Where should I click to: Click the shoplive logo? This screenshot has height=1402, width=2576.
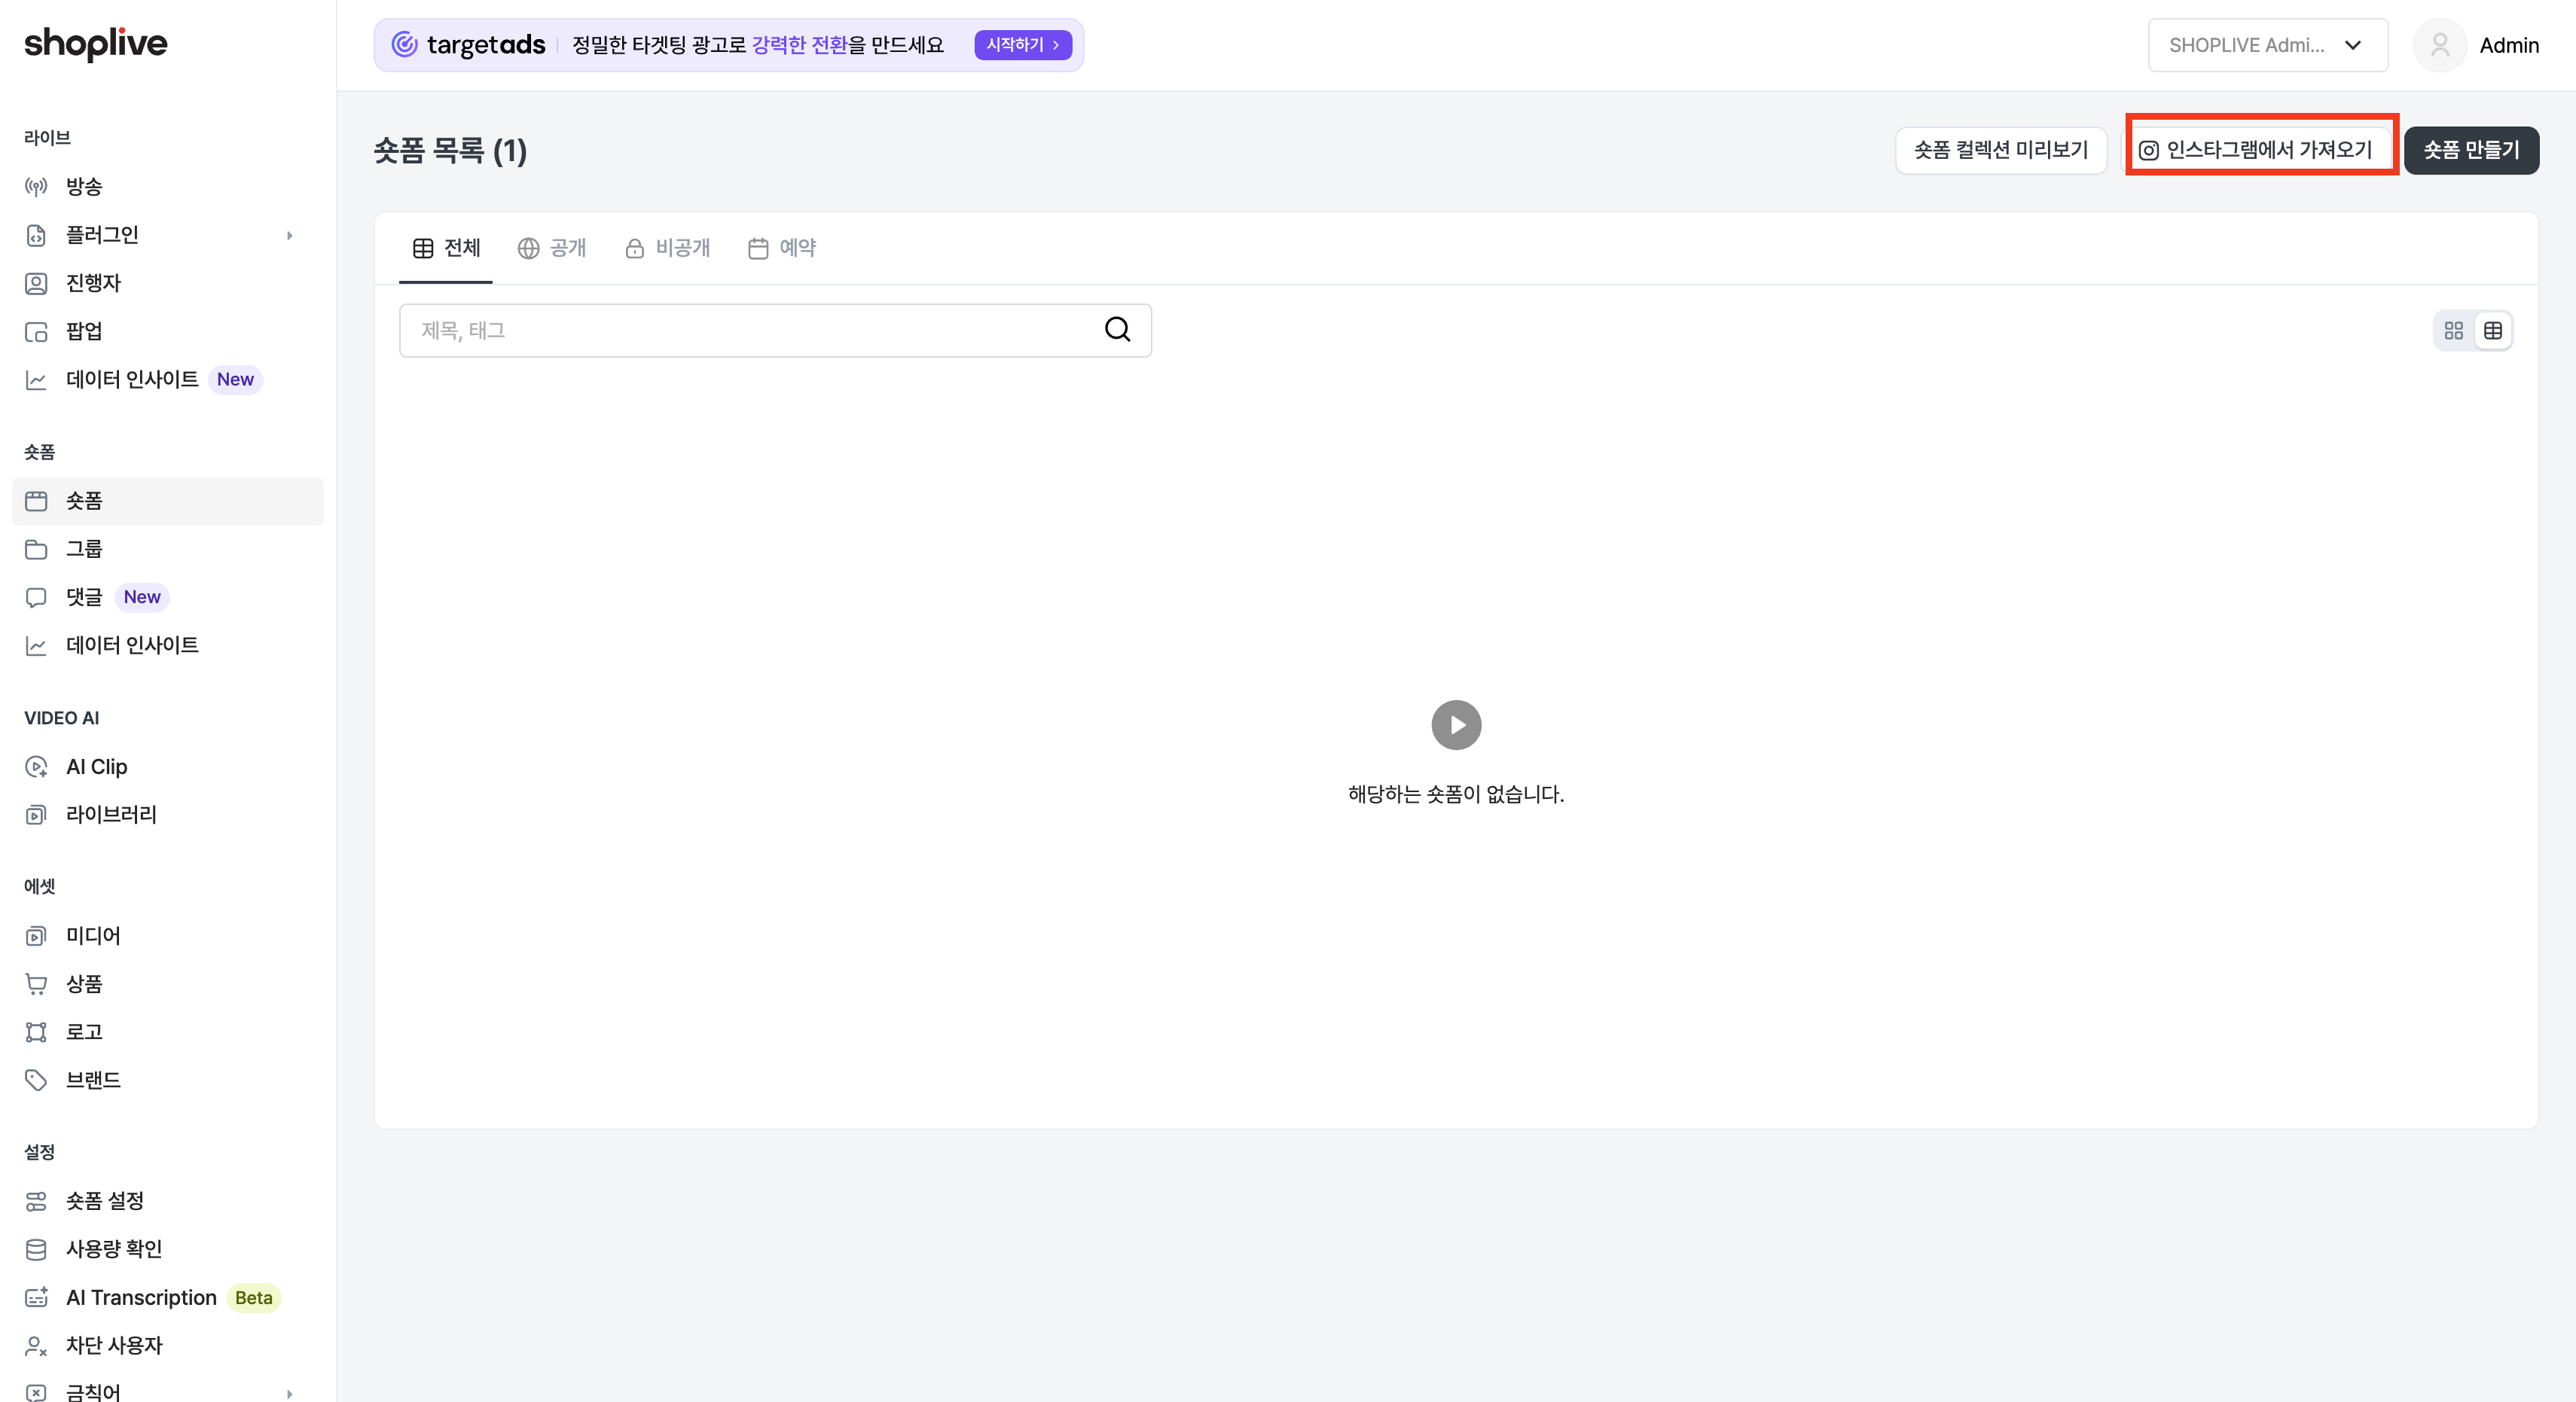(96, 44)
